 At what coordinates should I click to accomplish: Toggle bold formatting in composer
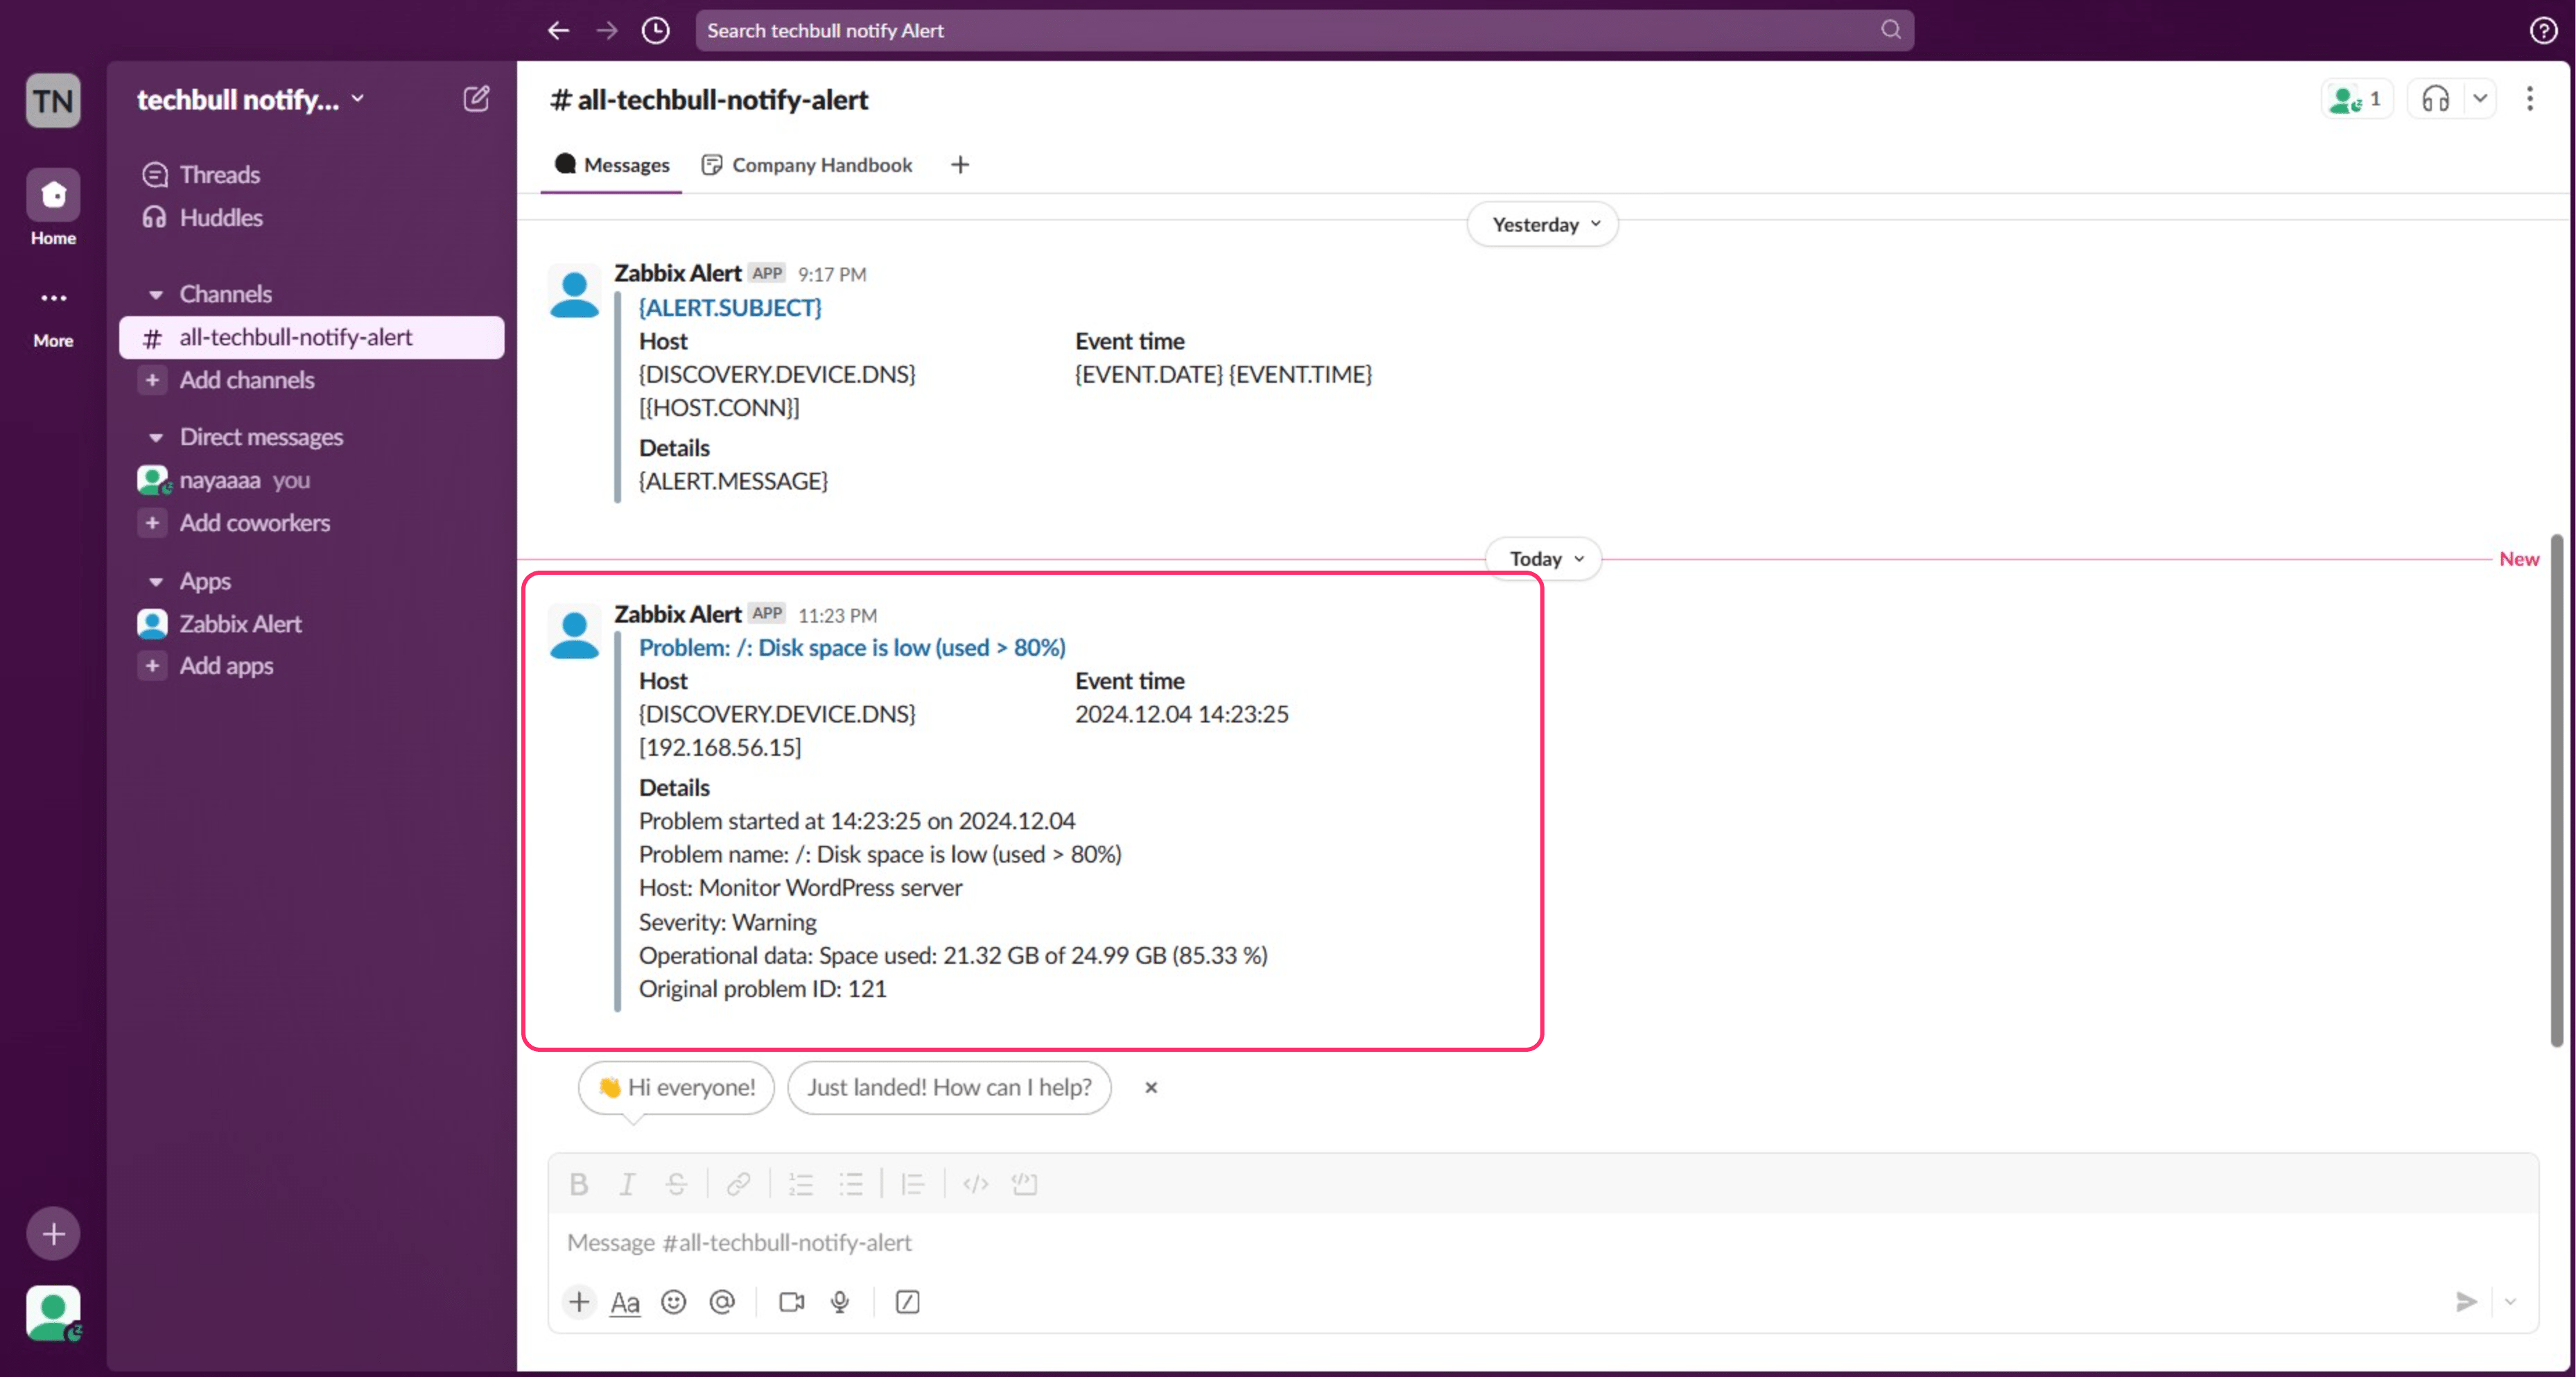[x=578, y=1184]
